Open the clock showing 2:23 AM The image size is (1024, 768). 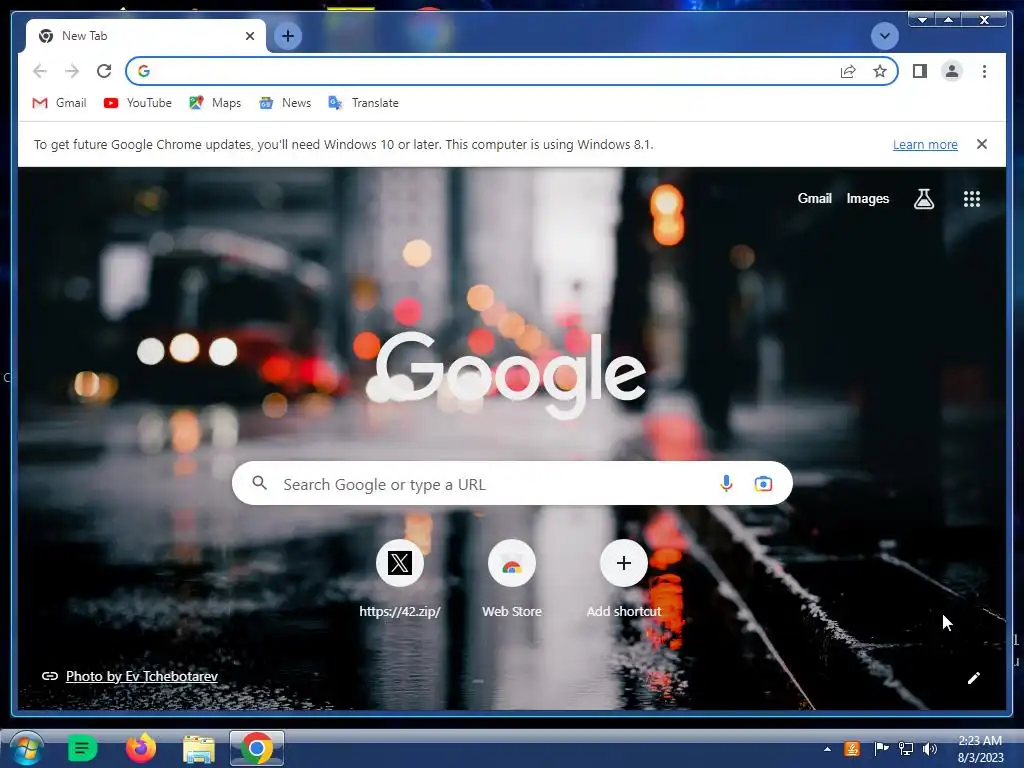coord(980,749)
